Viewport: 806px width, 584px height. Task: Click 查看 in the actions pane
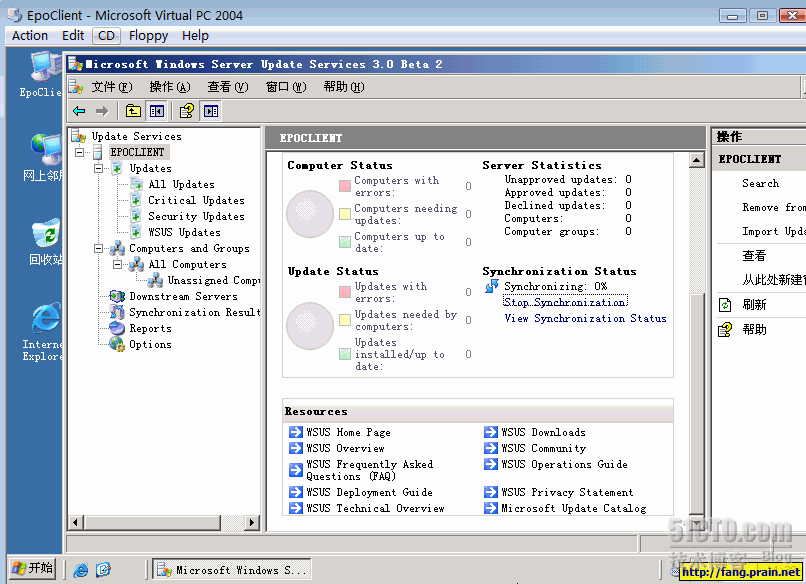(754, 256)
